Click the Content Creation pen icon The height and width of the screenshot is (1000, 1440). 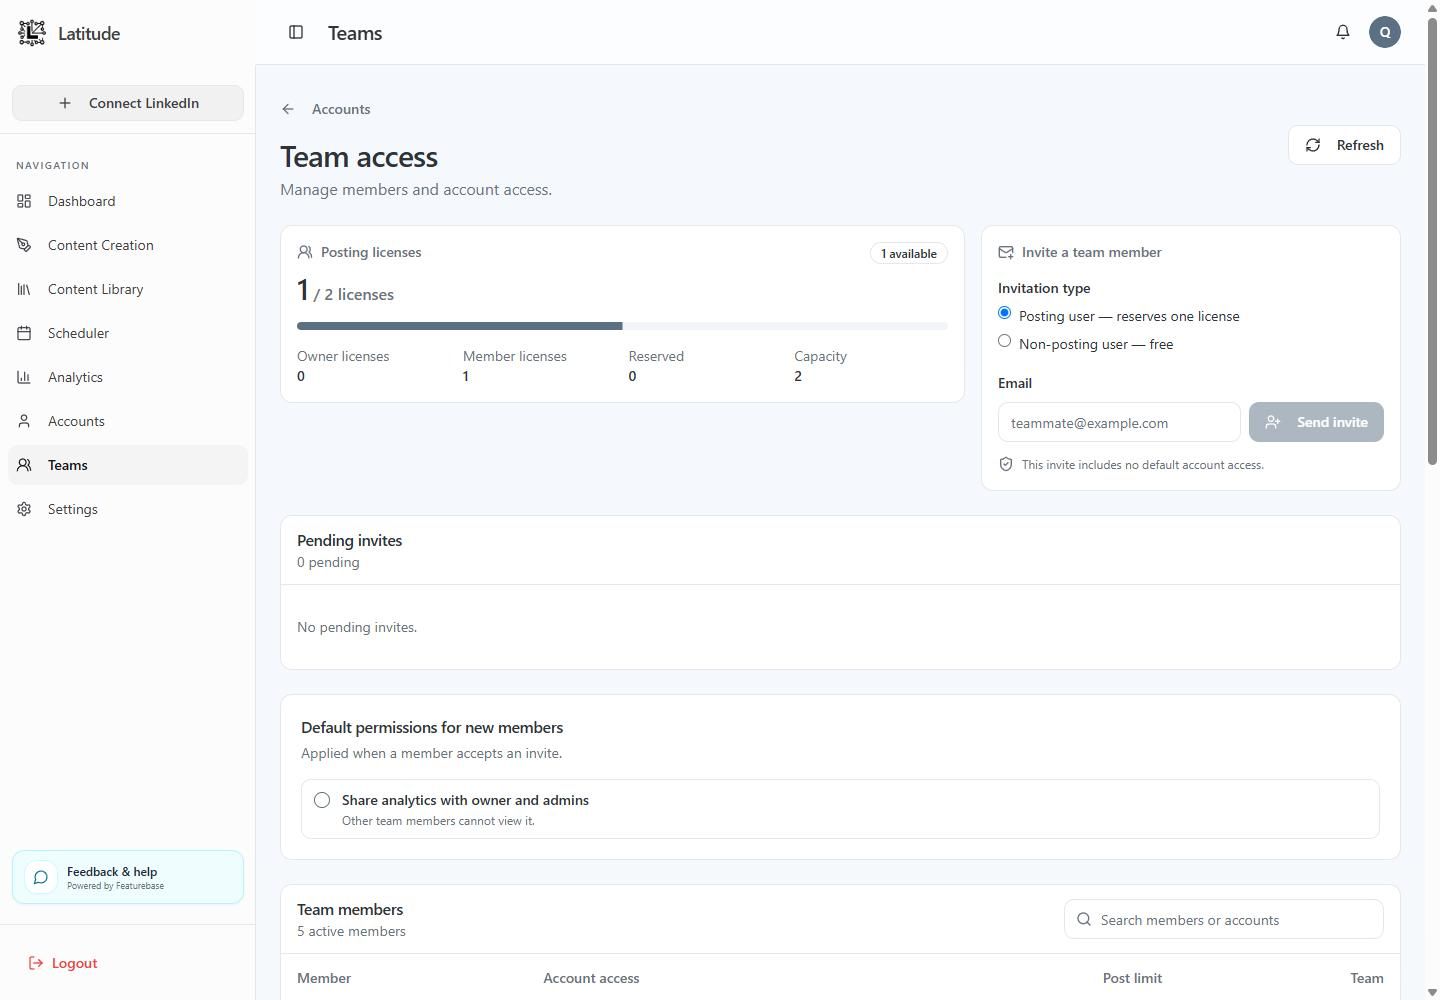click(x=24, y=245)
